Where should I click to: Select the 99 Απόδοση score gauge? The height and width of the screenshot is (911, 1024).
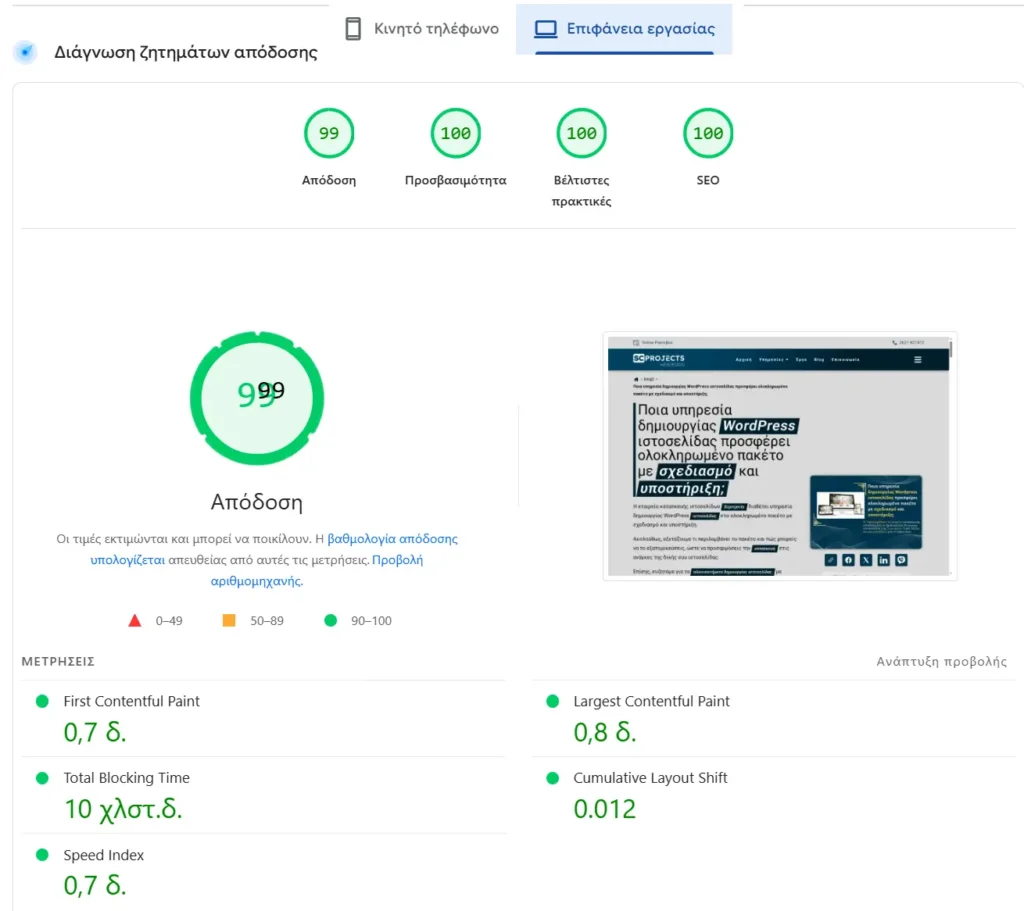click(x=329, y=132)
